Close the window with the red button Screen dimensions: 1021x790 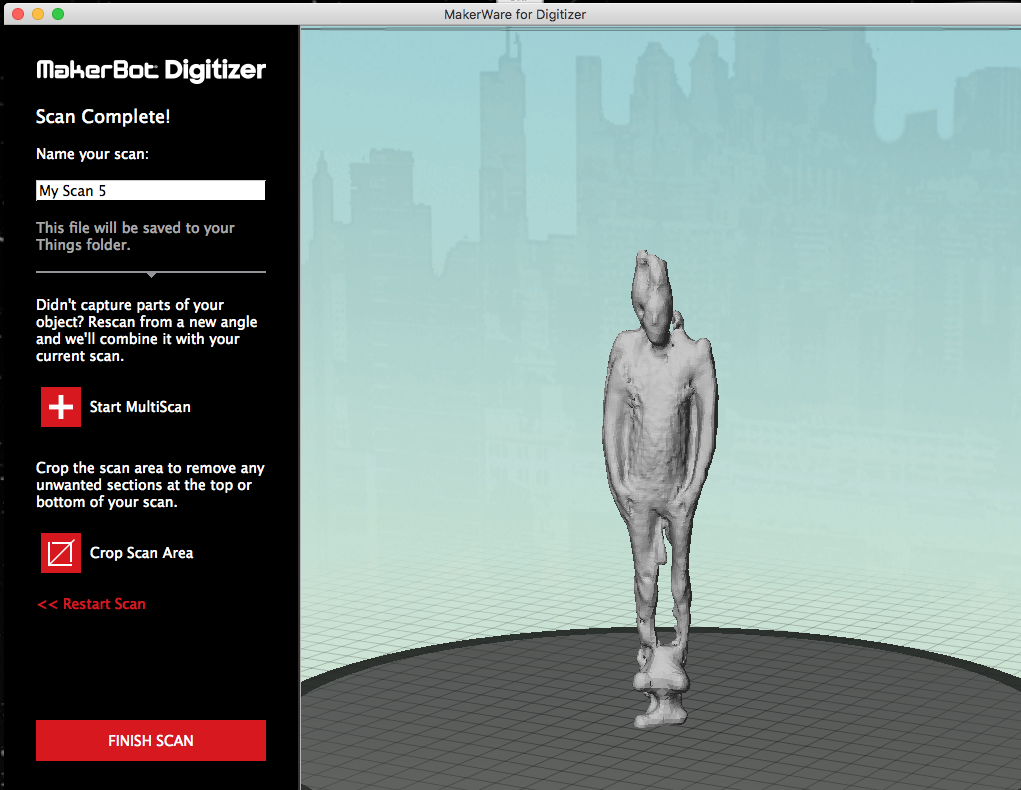tap(18, 14)
